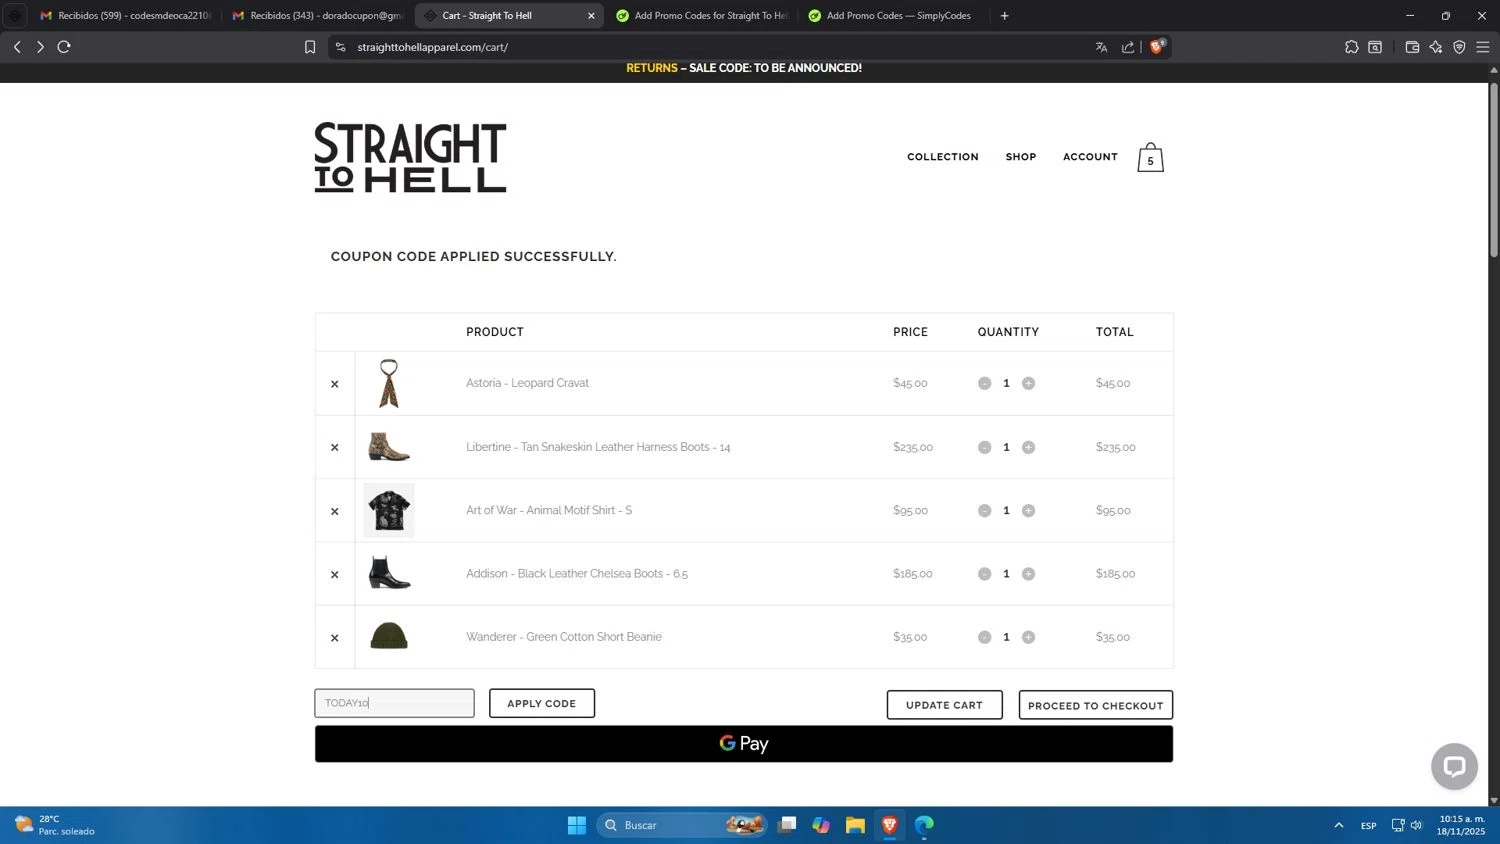This screenshot has width=1500, height=844.
Task: Remove Wanderer Green Beanie from cart
Action: (x=335, y=638)
